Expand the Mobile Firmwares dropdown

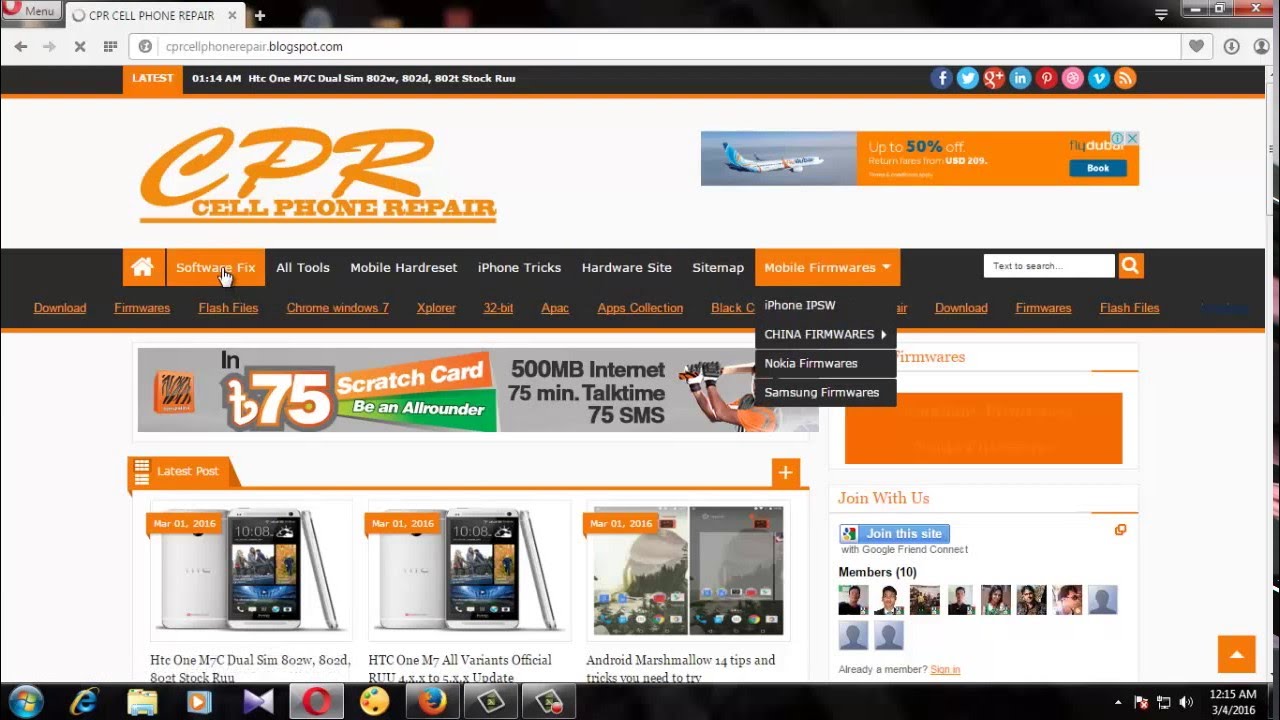[x=828, y=267]
